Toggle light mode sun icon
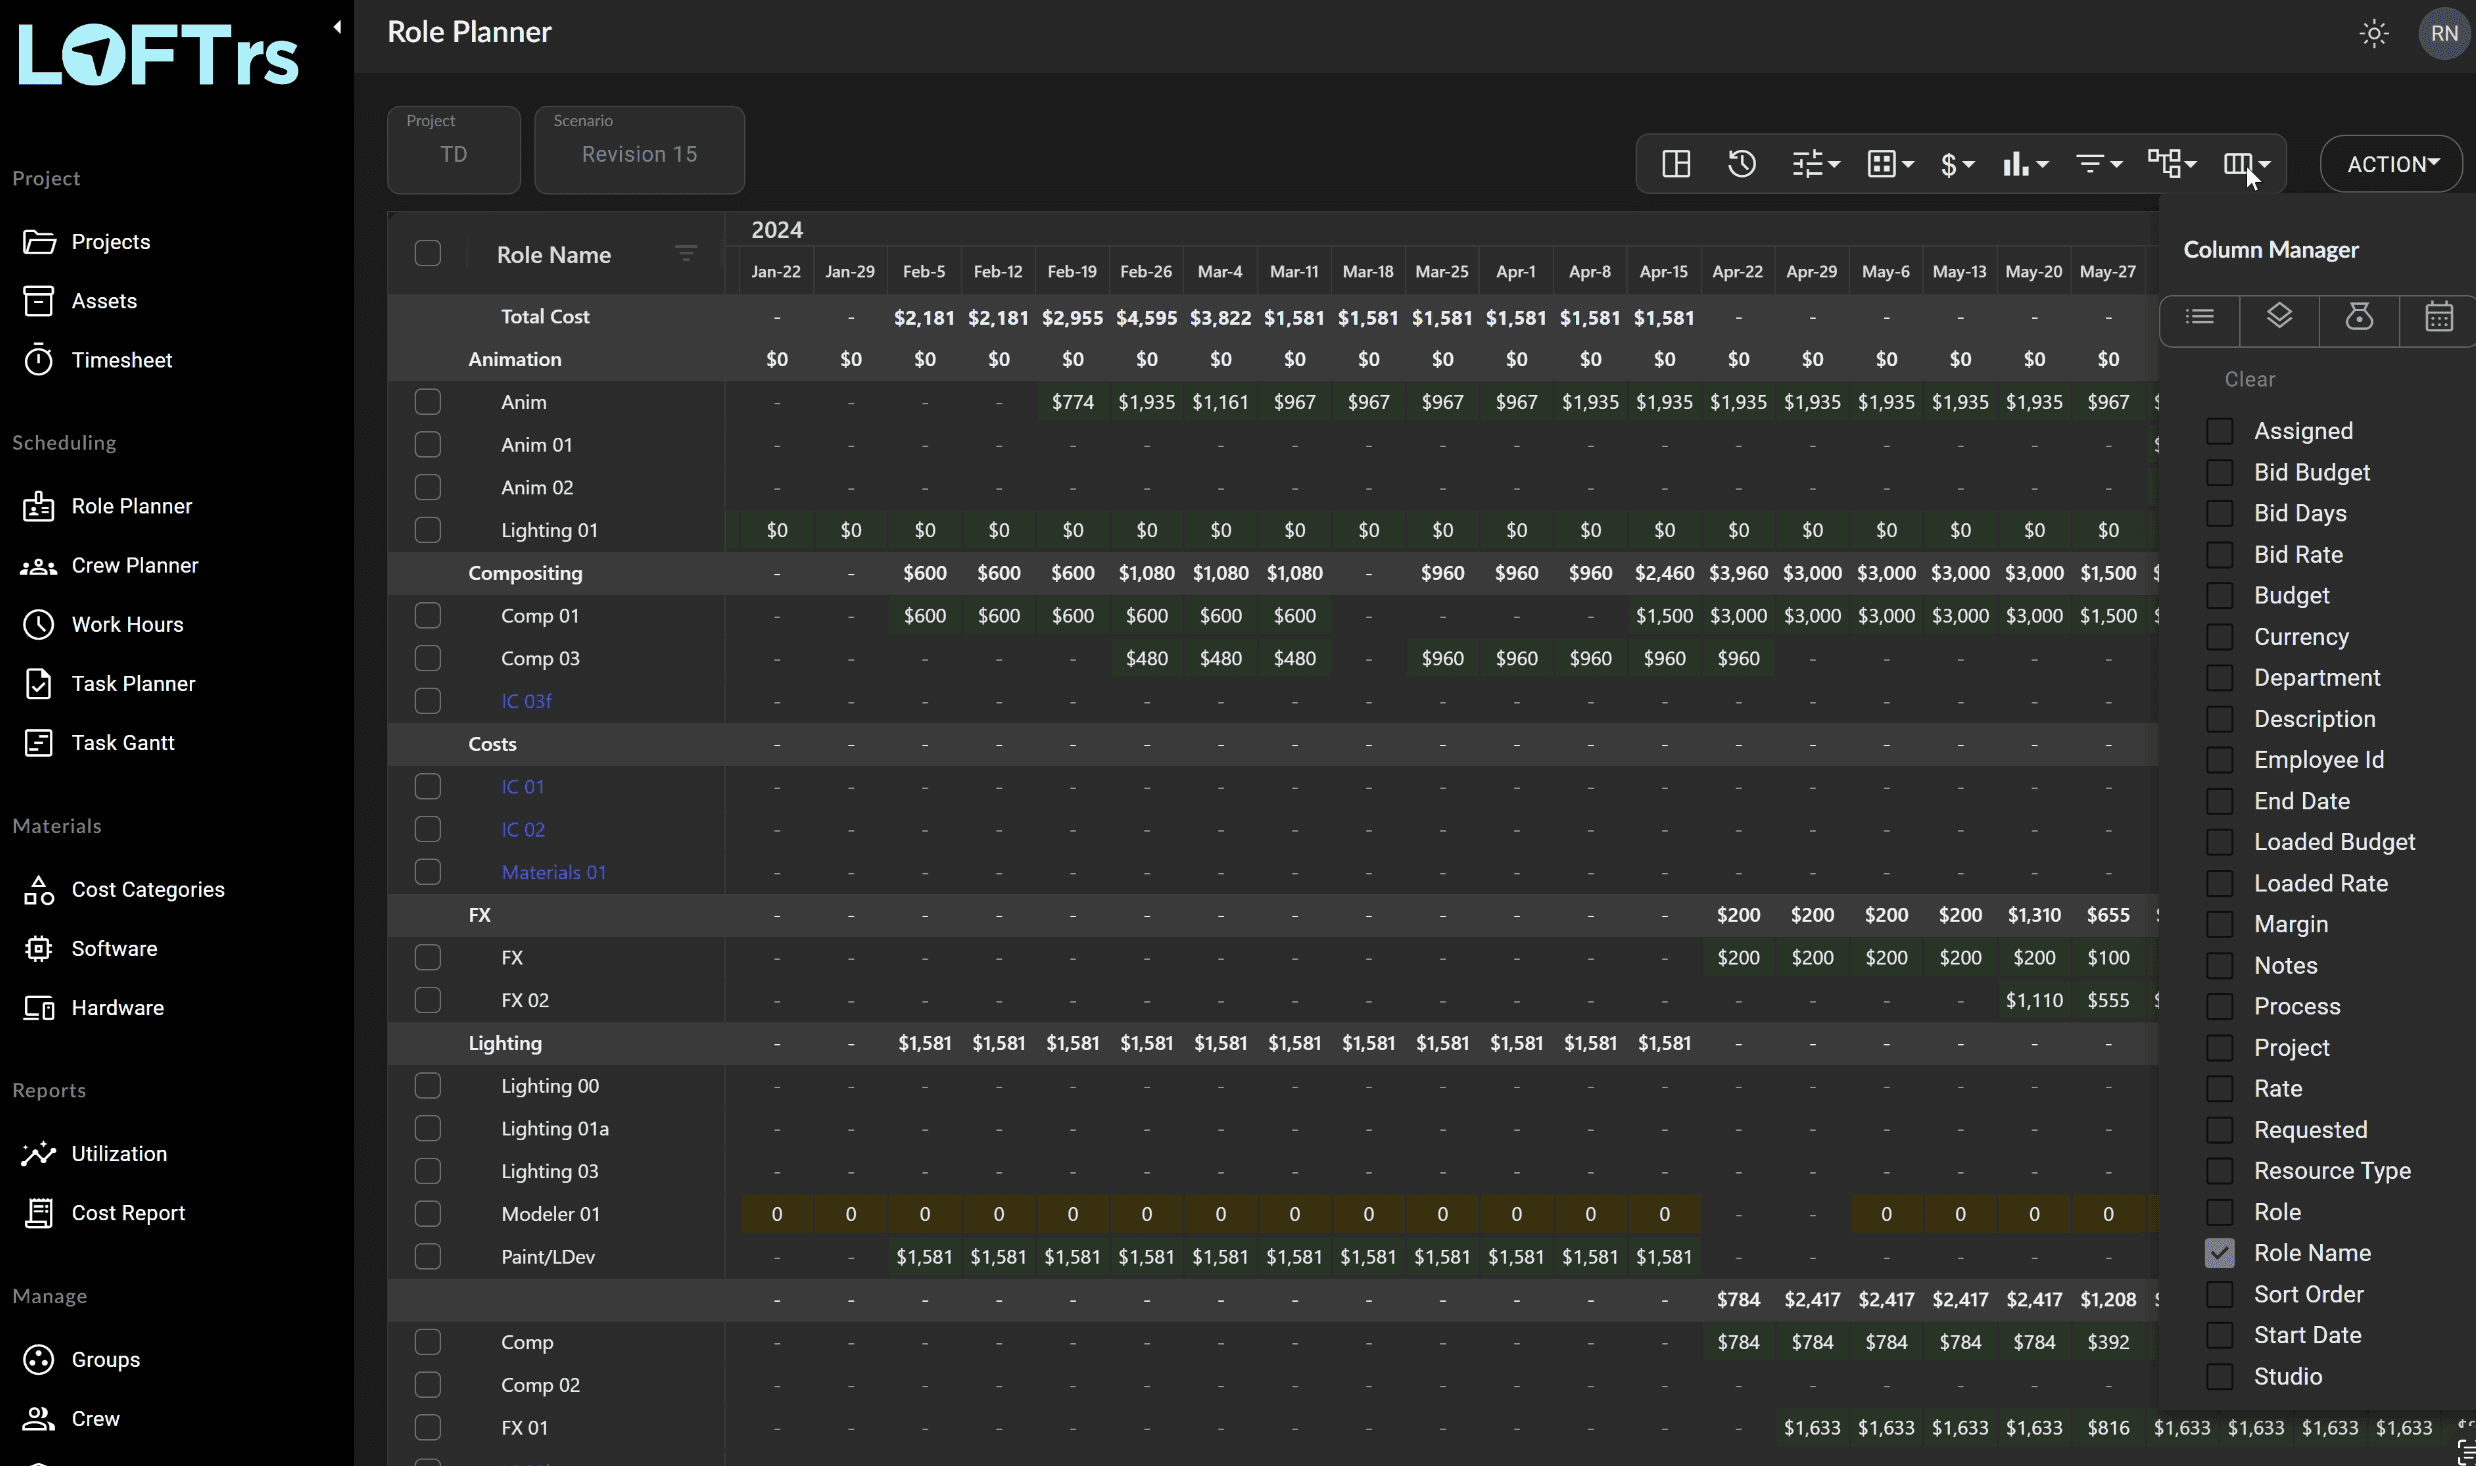This screenshot has height=1466, width=2476. coord(2373,34)
